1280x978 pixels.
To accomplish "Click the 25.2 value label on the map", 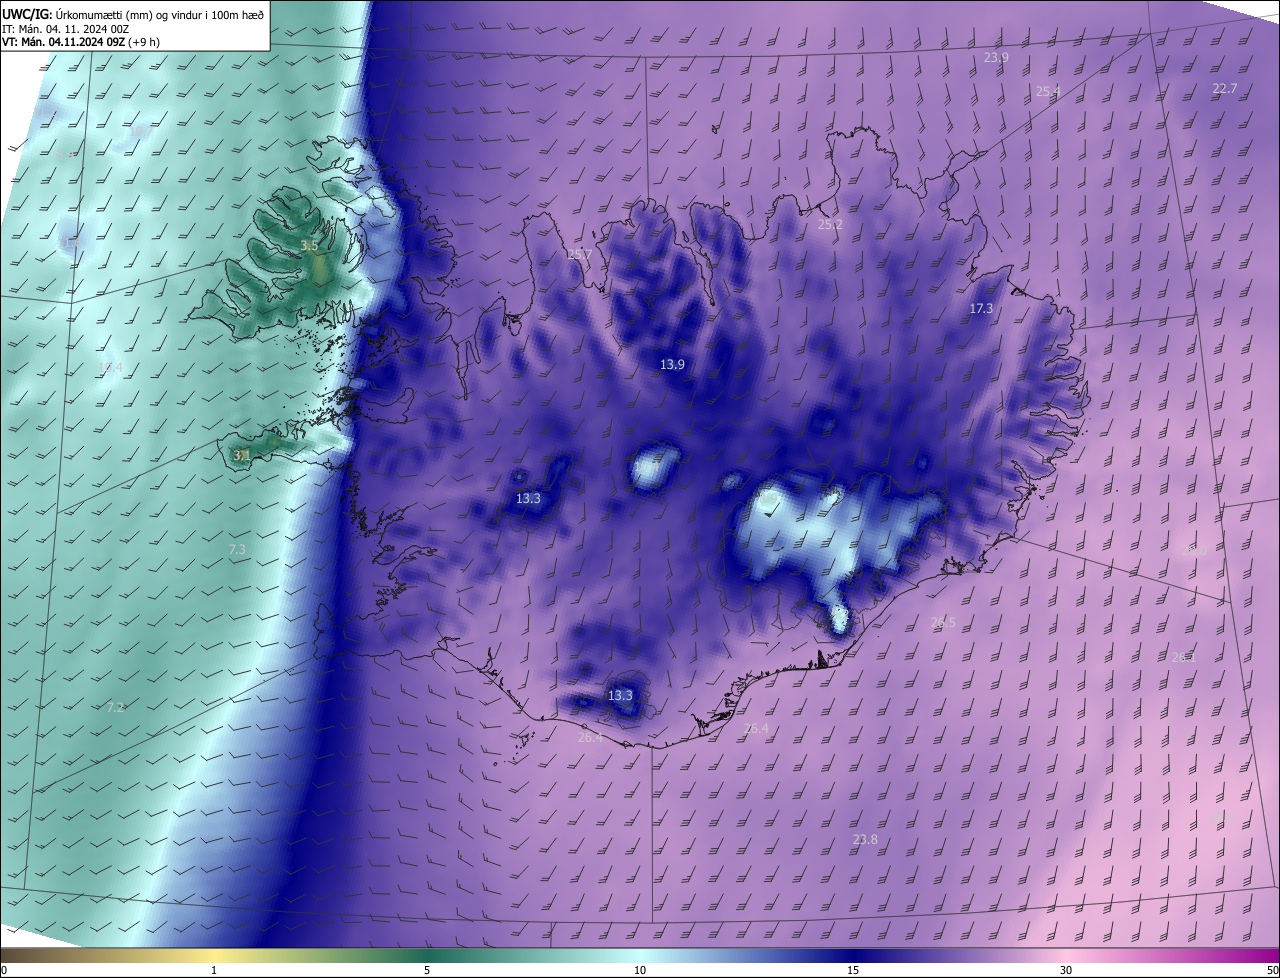I will pos(830,225).
